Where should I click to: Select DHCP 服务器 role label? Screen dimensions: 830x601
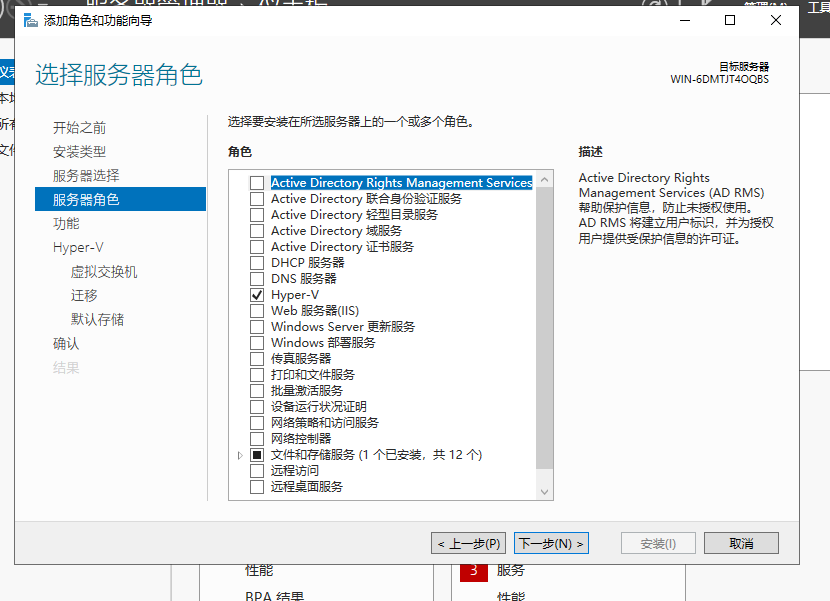pos(308,263)
